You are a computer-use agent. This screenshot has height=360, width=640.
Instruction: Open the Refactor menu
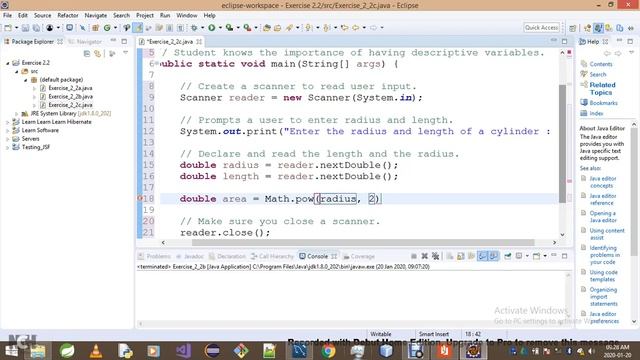68,16
